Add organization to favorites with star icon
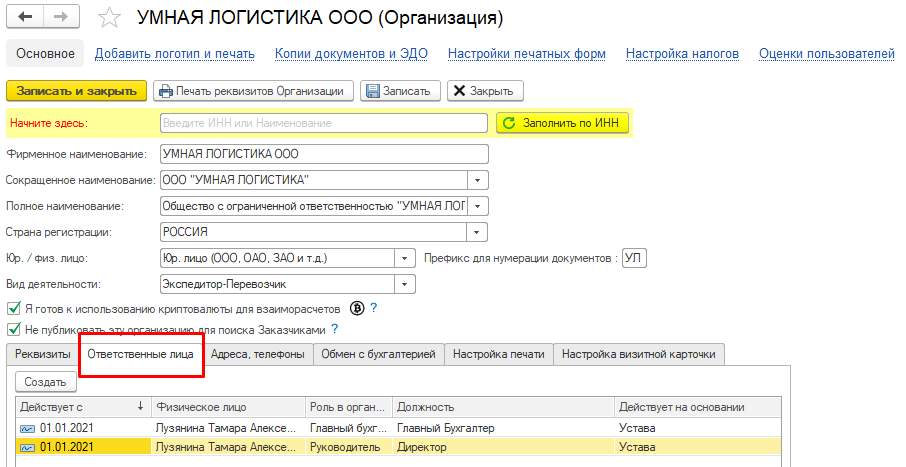Viewport: 906px width, 467px height. pyautogui.click(x=109, y=18)
